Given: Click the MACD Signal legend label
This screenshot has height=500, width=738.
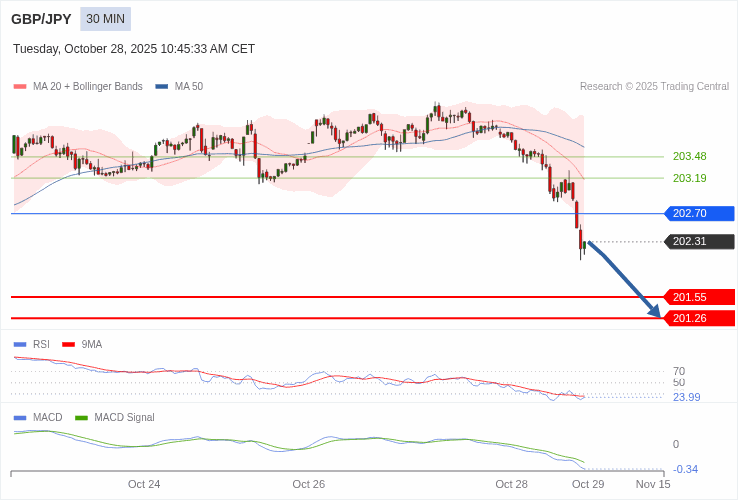Looking at the screenshot, I should pos(124,418).
